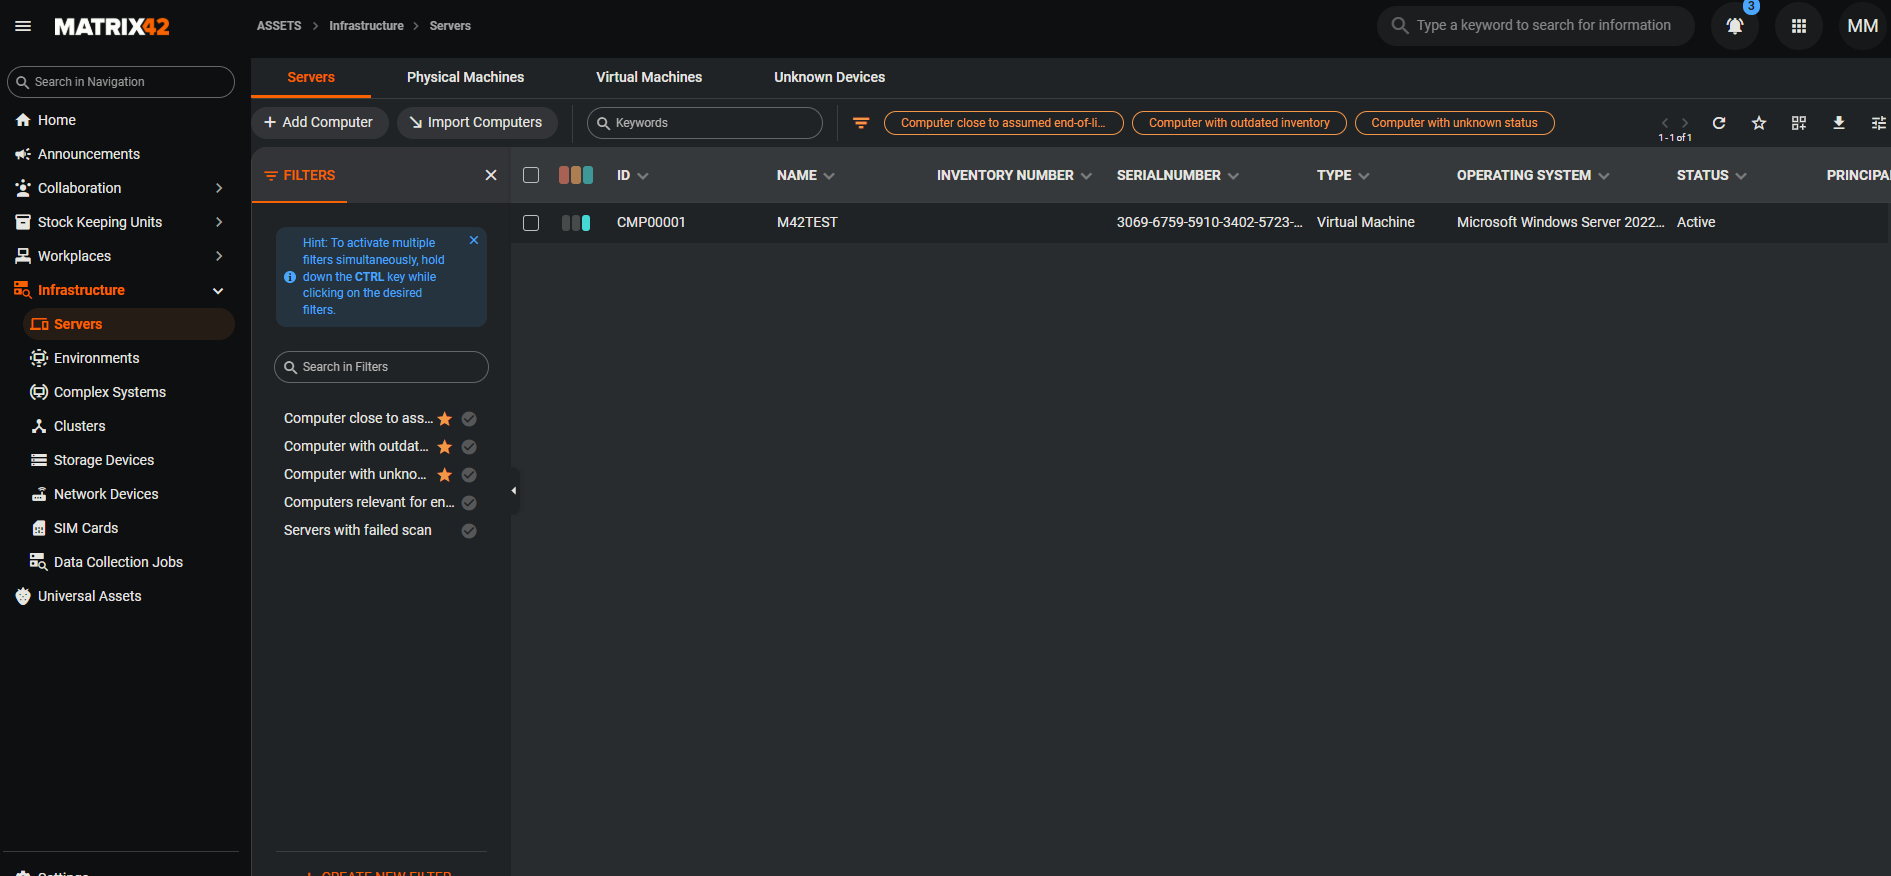Sort by INVENTORY NUMBER column
The height and width of the screenshot is (876, 1891).
[1014, 175]
